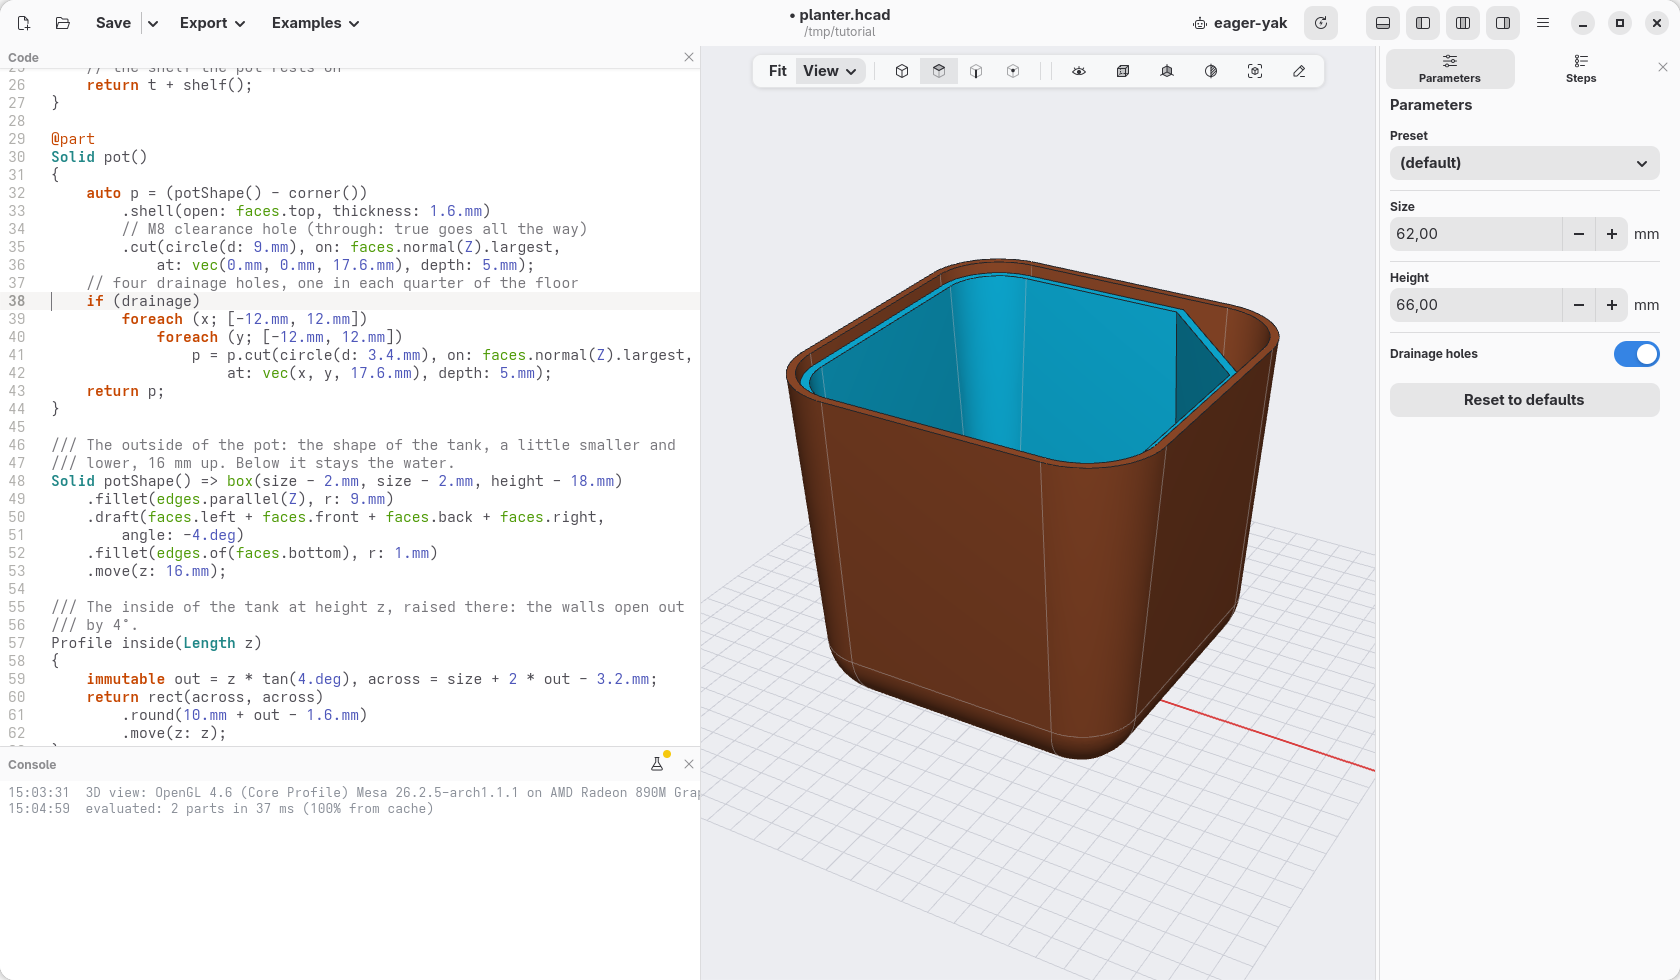Image resolution: width=1680 pixels, height=980 pixels.
Task: Close the Parameters side panel
Action: [x=1663, y=67]
